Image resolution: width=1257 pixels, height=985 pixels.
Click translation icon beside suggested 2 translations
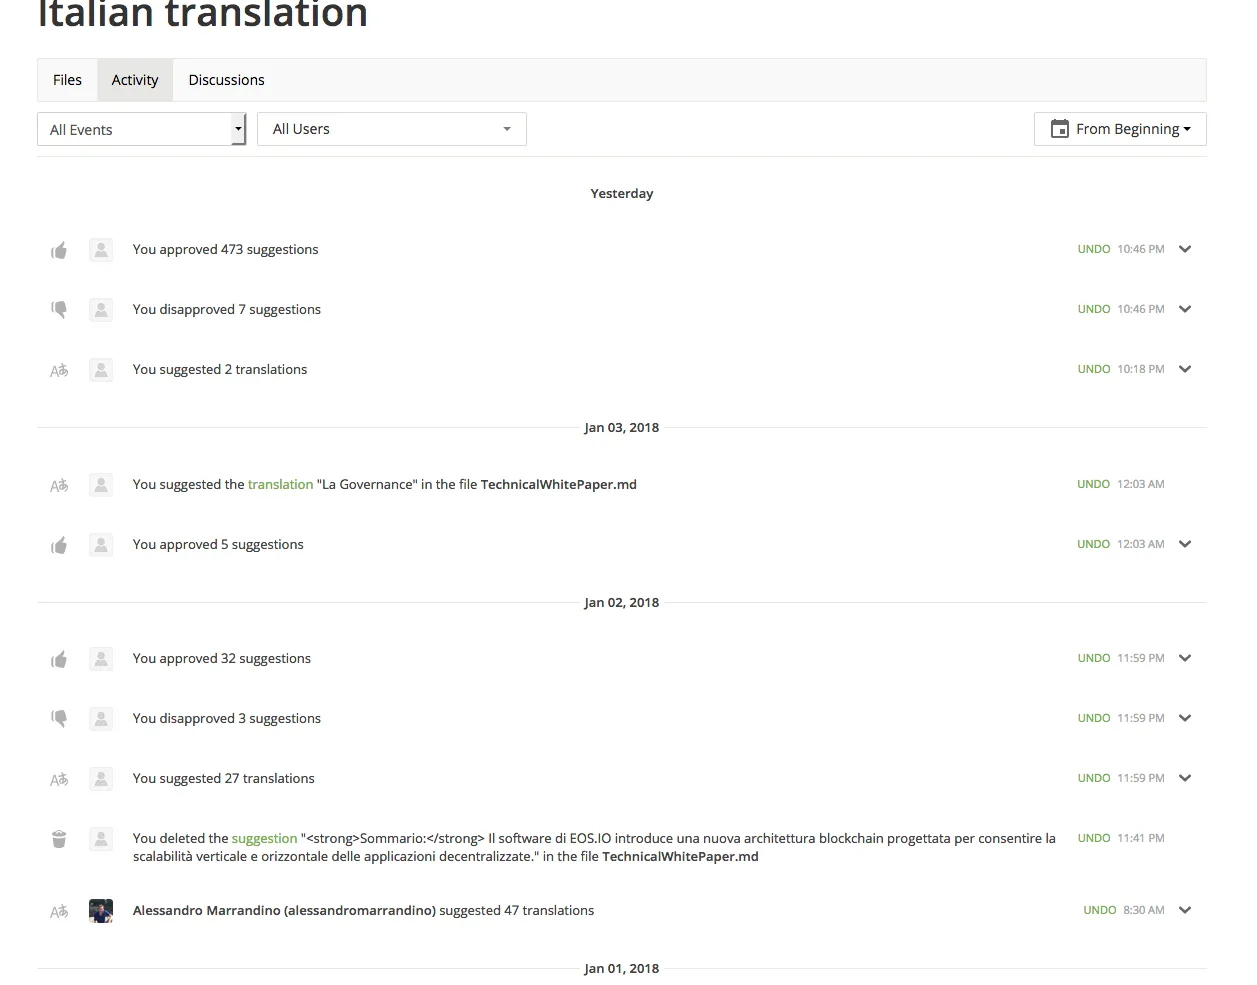pos(59,370)
